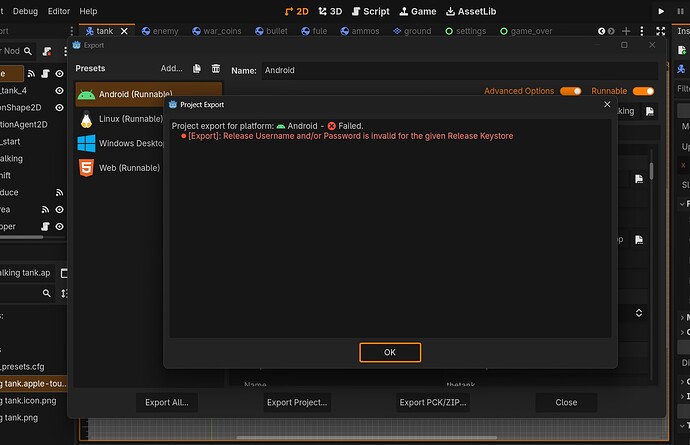Open the Debug menu
The height and width of the screenshot is (445, 690).
coord(25,10)
